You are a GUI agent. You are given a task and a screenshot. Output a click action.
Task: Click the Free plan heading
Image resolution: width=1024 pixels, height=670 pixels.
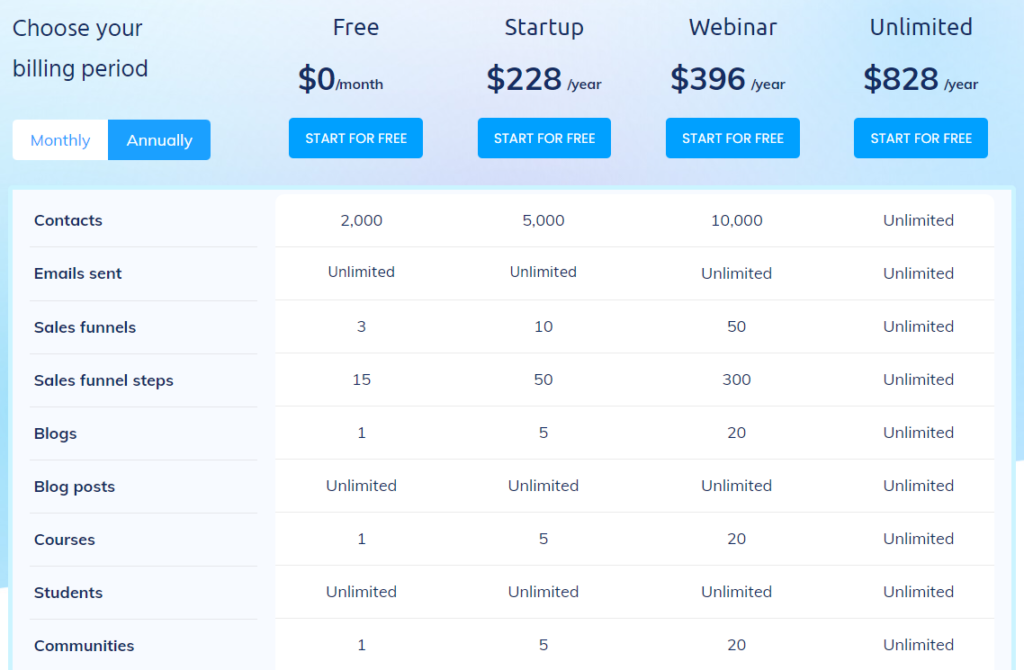356,28
